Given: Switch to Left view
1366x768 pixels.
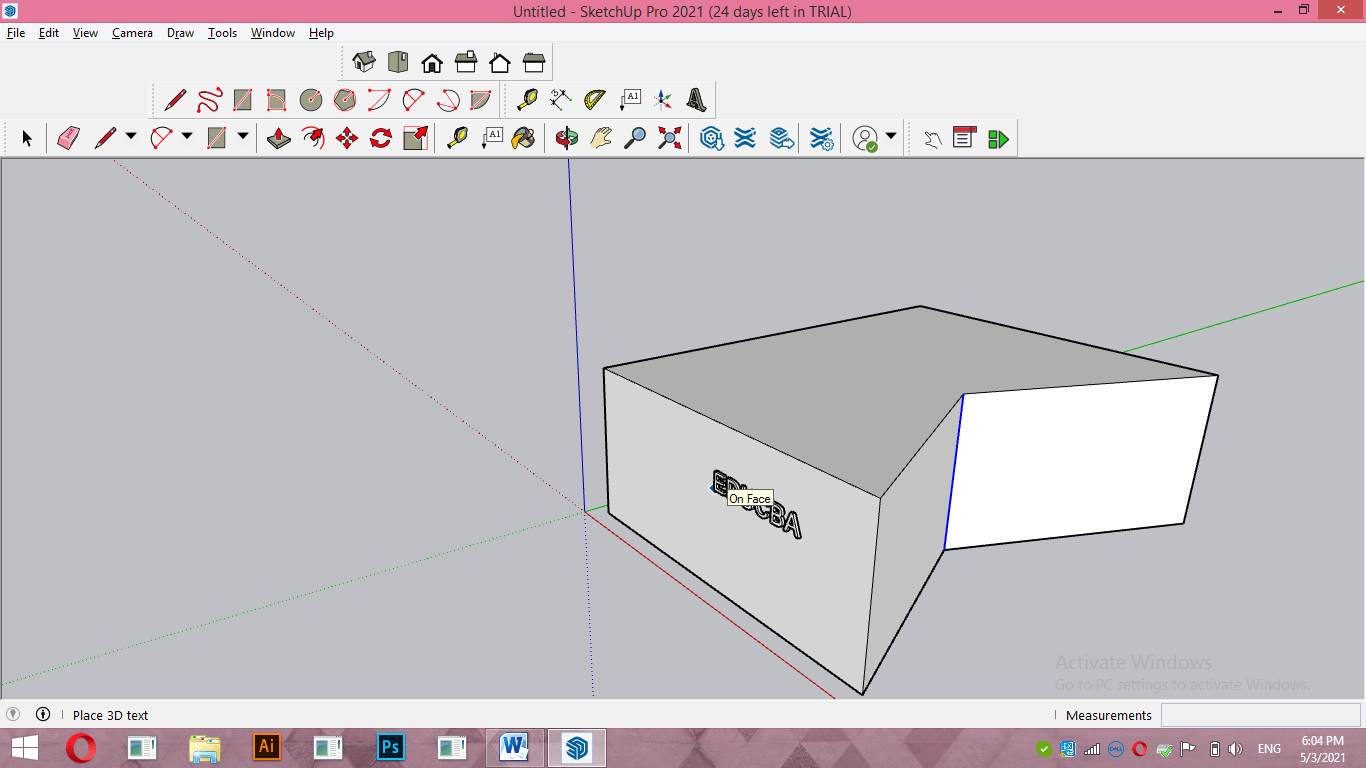Looking at the screenshot, I should (534, 63).
